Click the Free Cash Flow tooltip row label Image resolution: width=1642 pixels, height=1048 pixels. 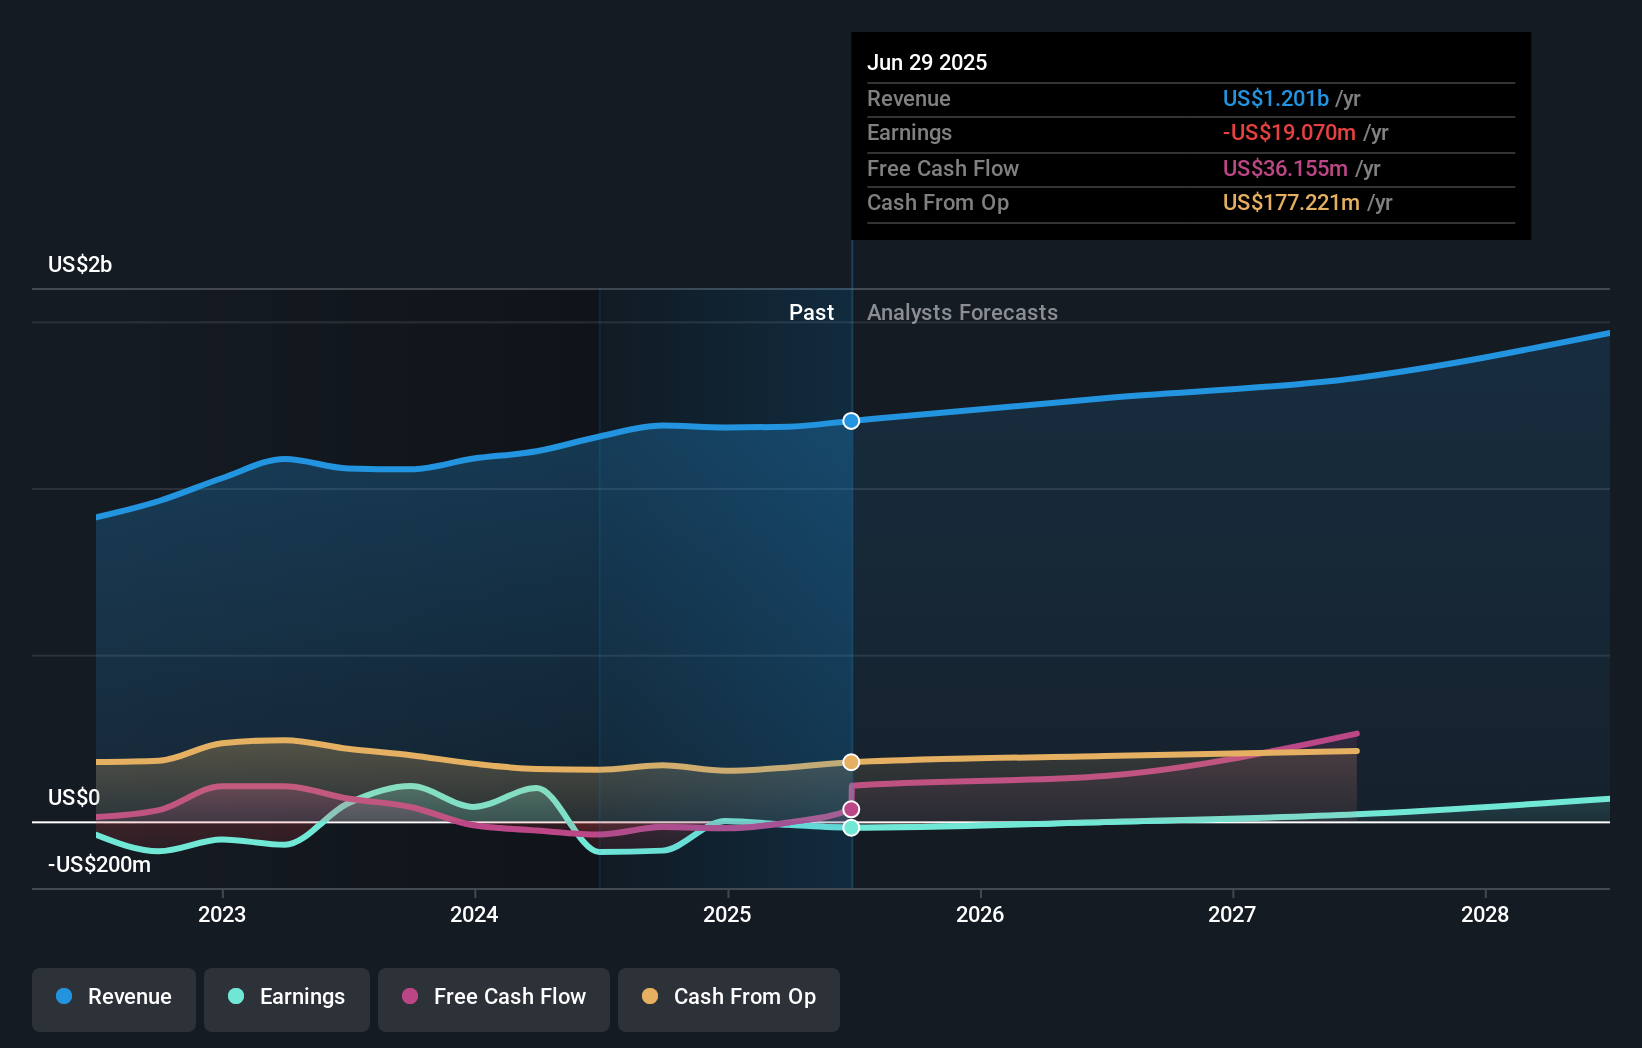click(x=943, y=168)
